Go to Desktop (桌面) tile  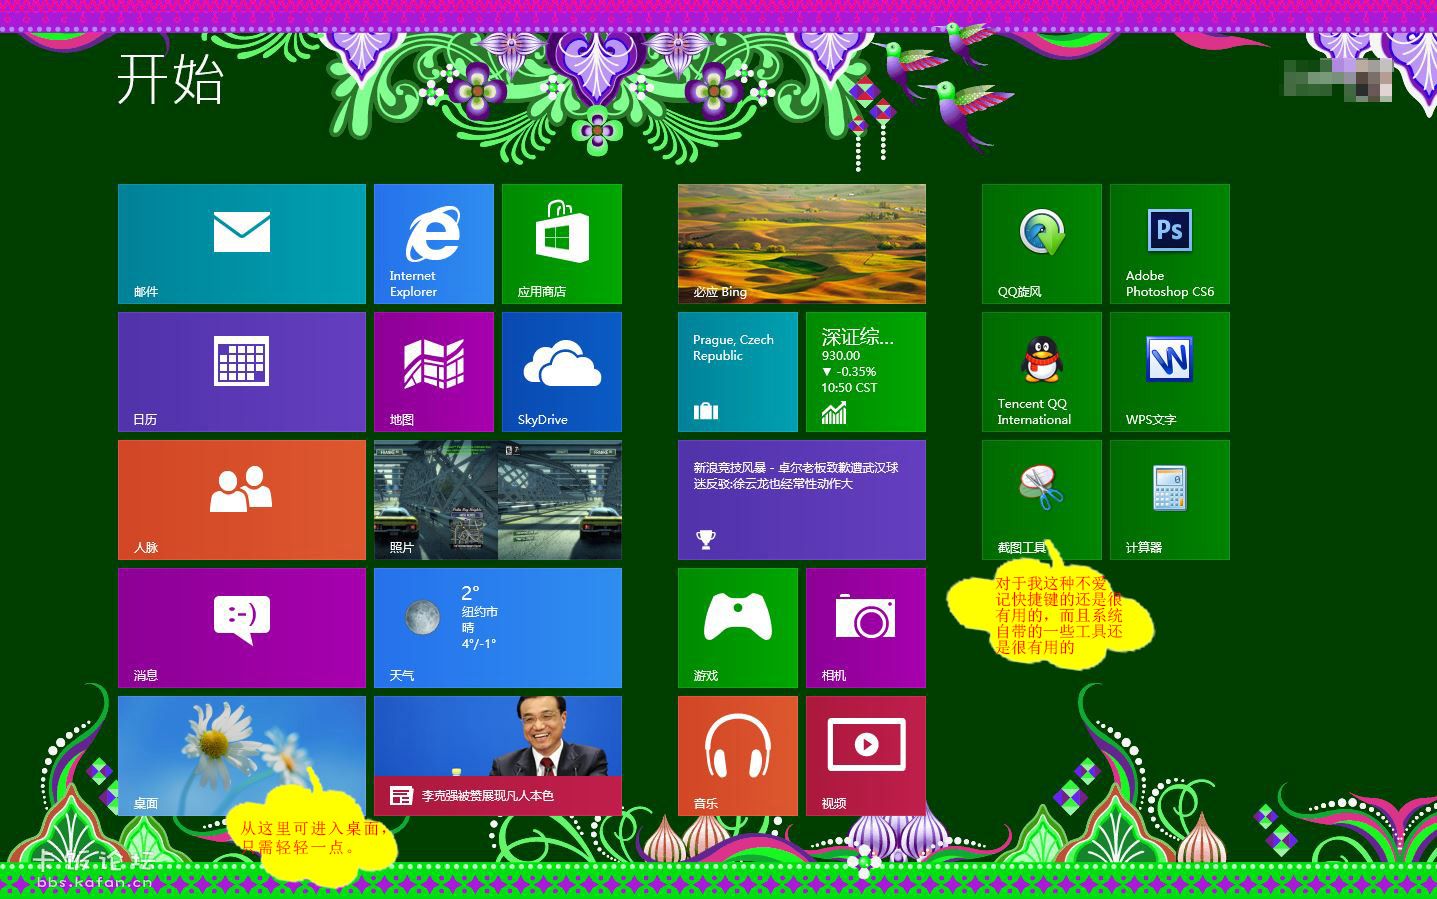point(242,756)
